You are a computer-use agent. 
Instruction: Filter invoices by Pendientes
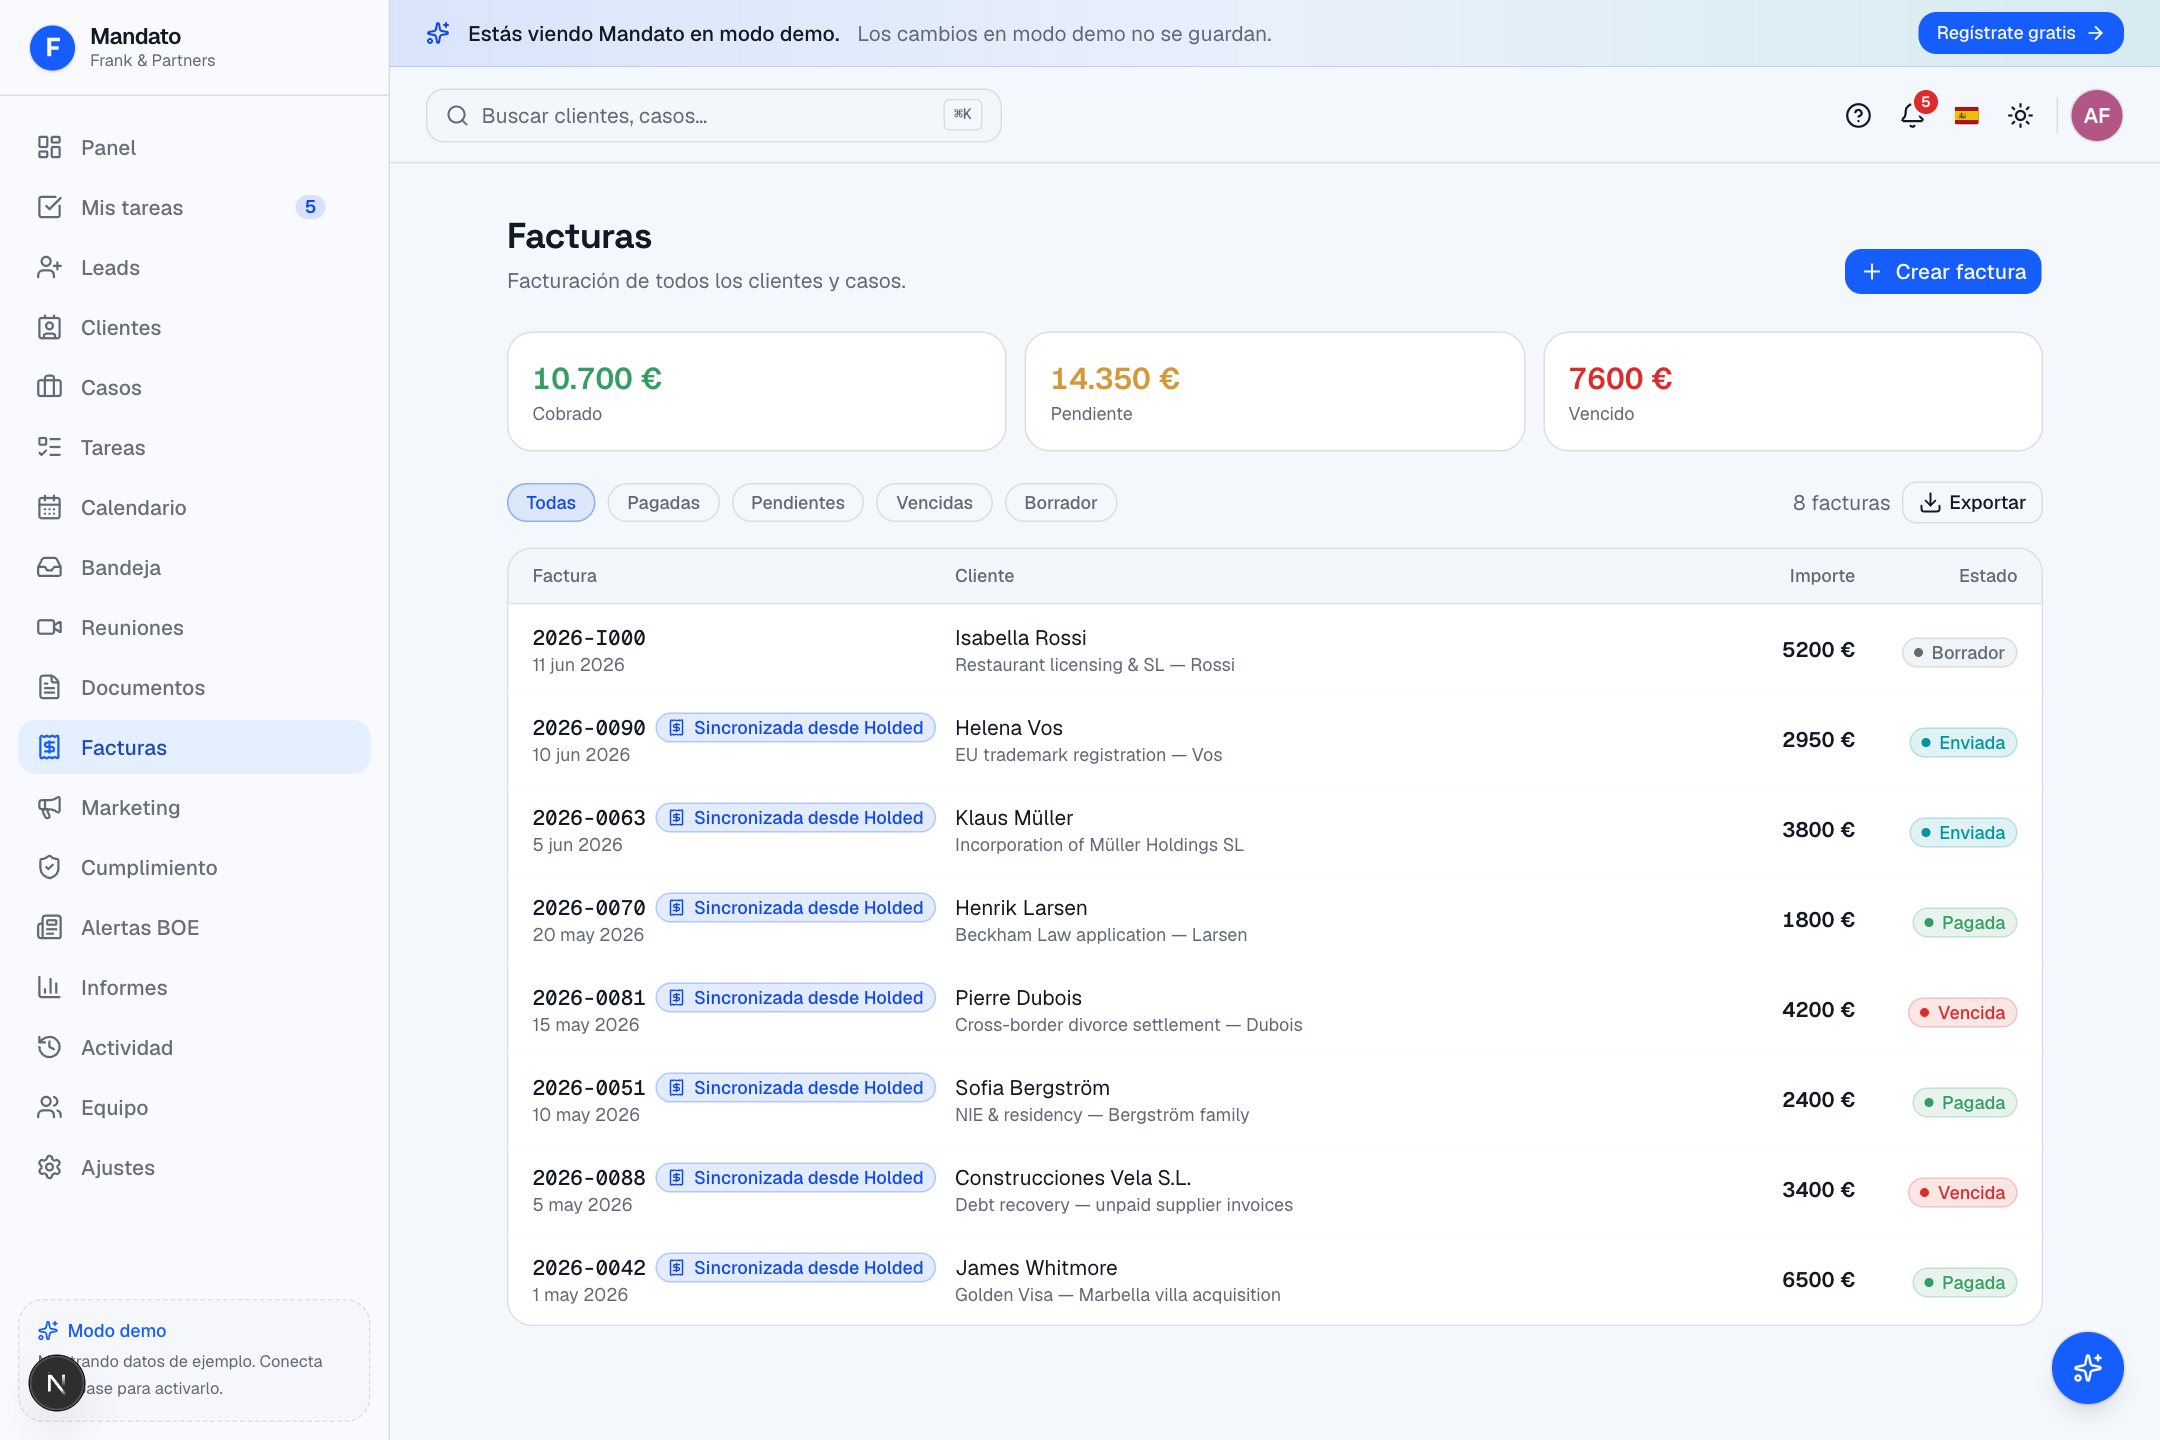coord(798,503)
